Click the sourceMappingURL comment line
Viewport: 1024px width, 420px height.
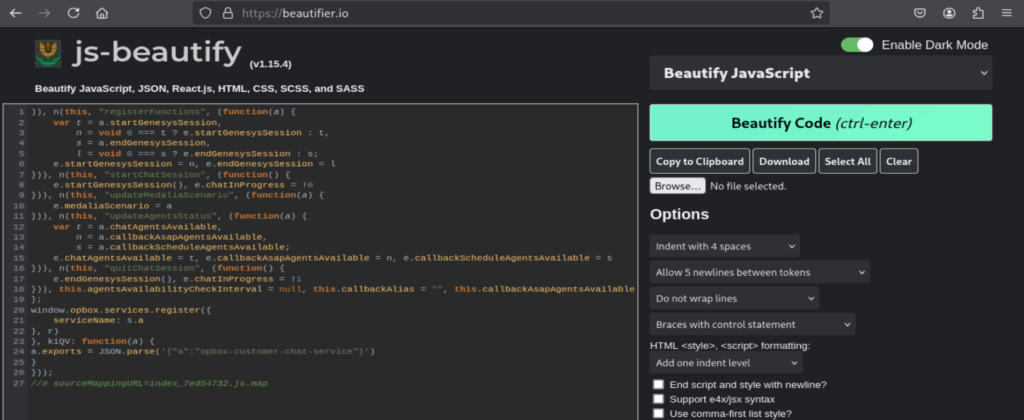(x=150, y=383)
